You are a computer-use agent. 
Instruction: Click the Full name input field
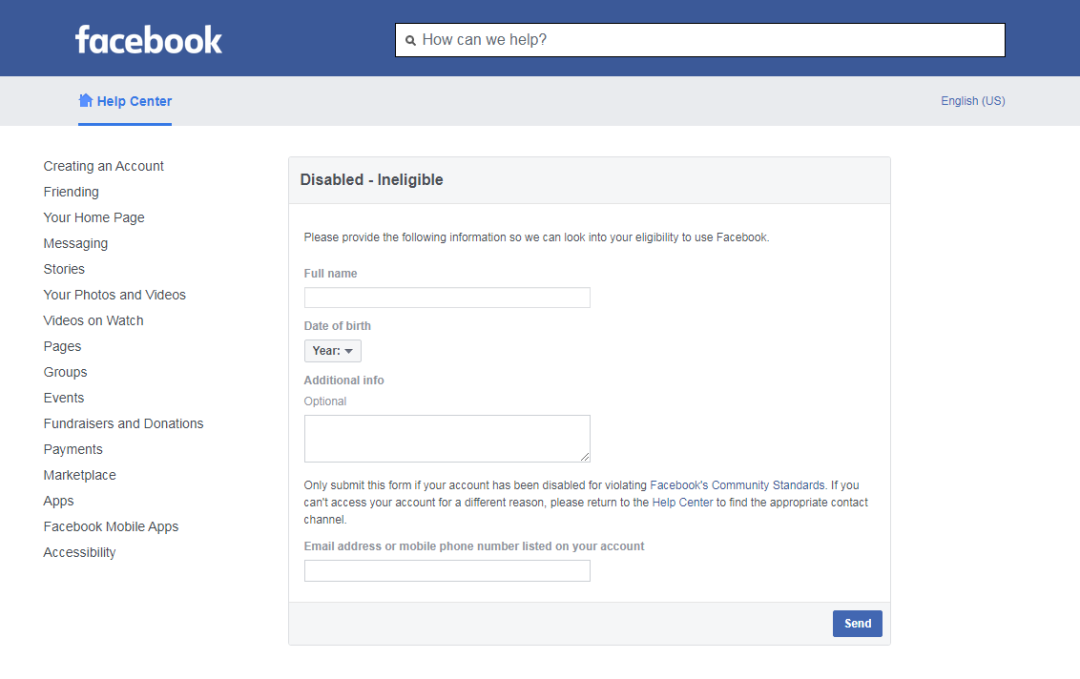(x=447, y=298)
